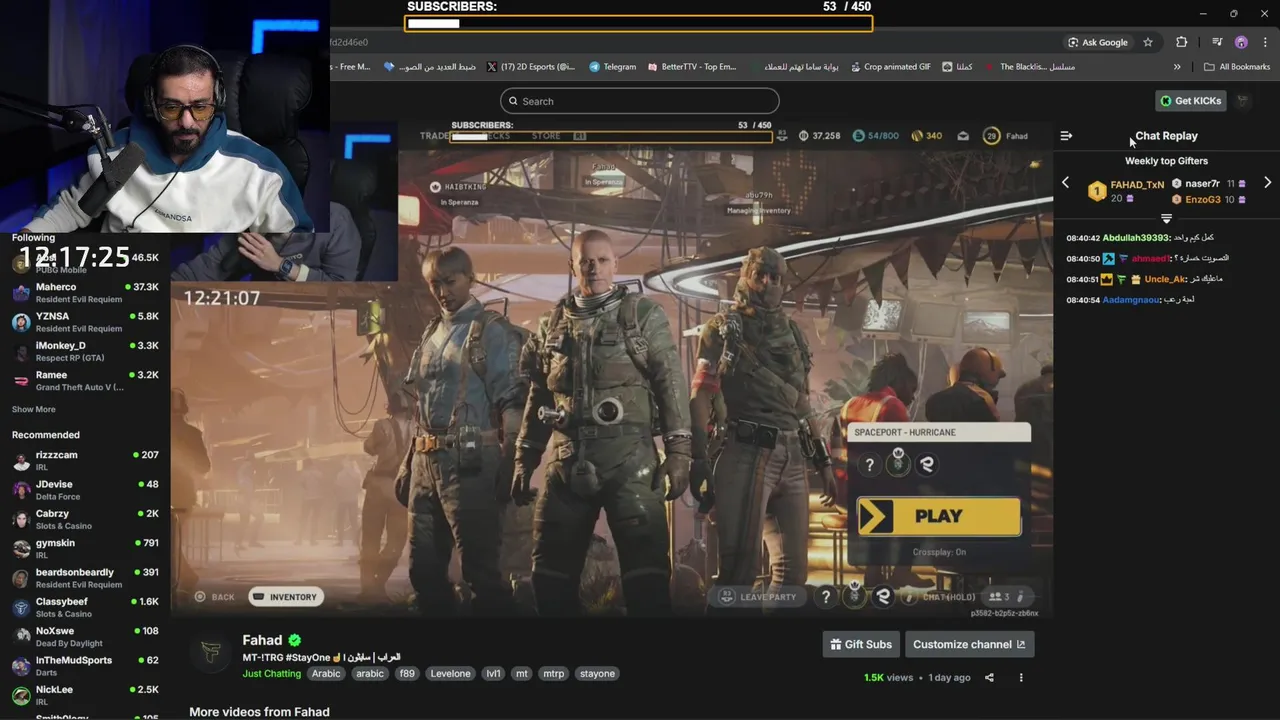The width and height of the screenshot is (1280, 720).
Task: Click the Ask Google button in address bar
Action: pos(1097,42)
